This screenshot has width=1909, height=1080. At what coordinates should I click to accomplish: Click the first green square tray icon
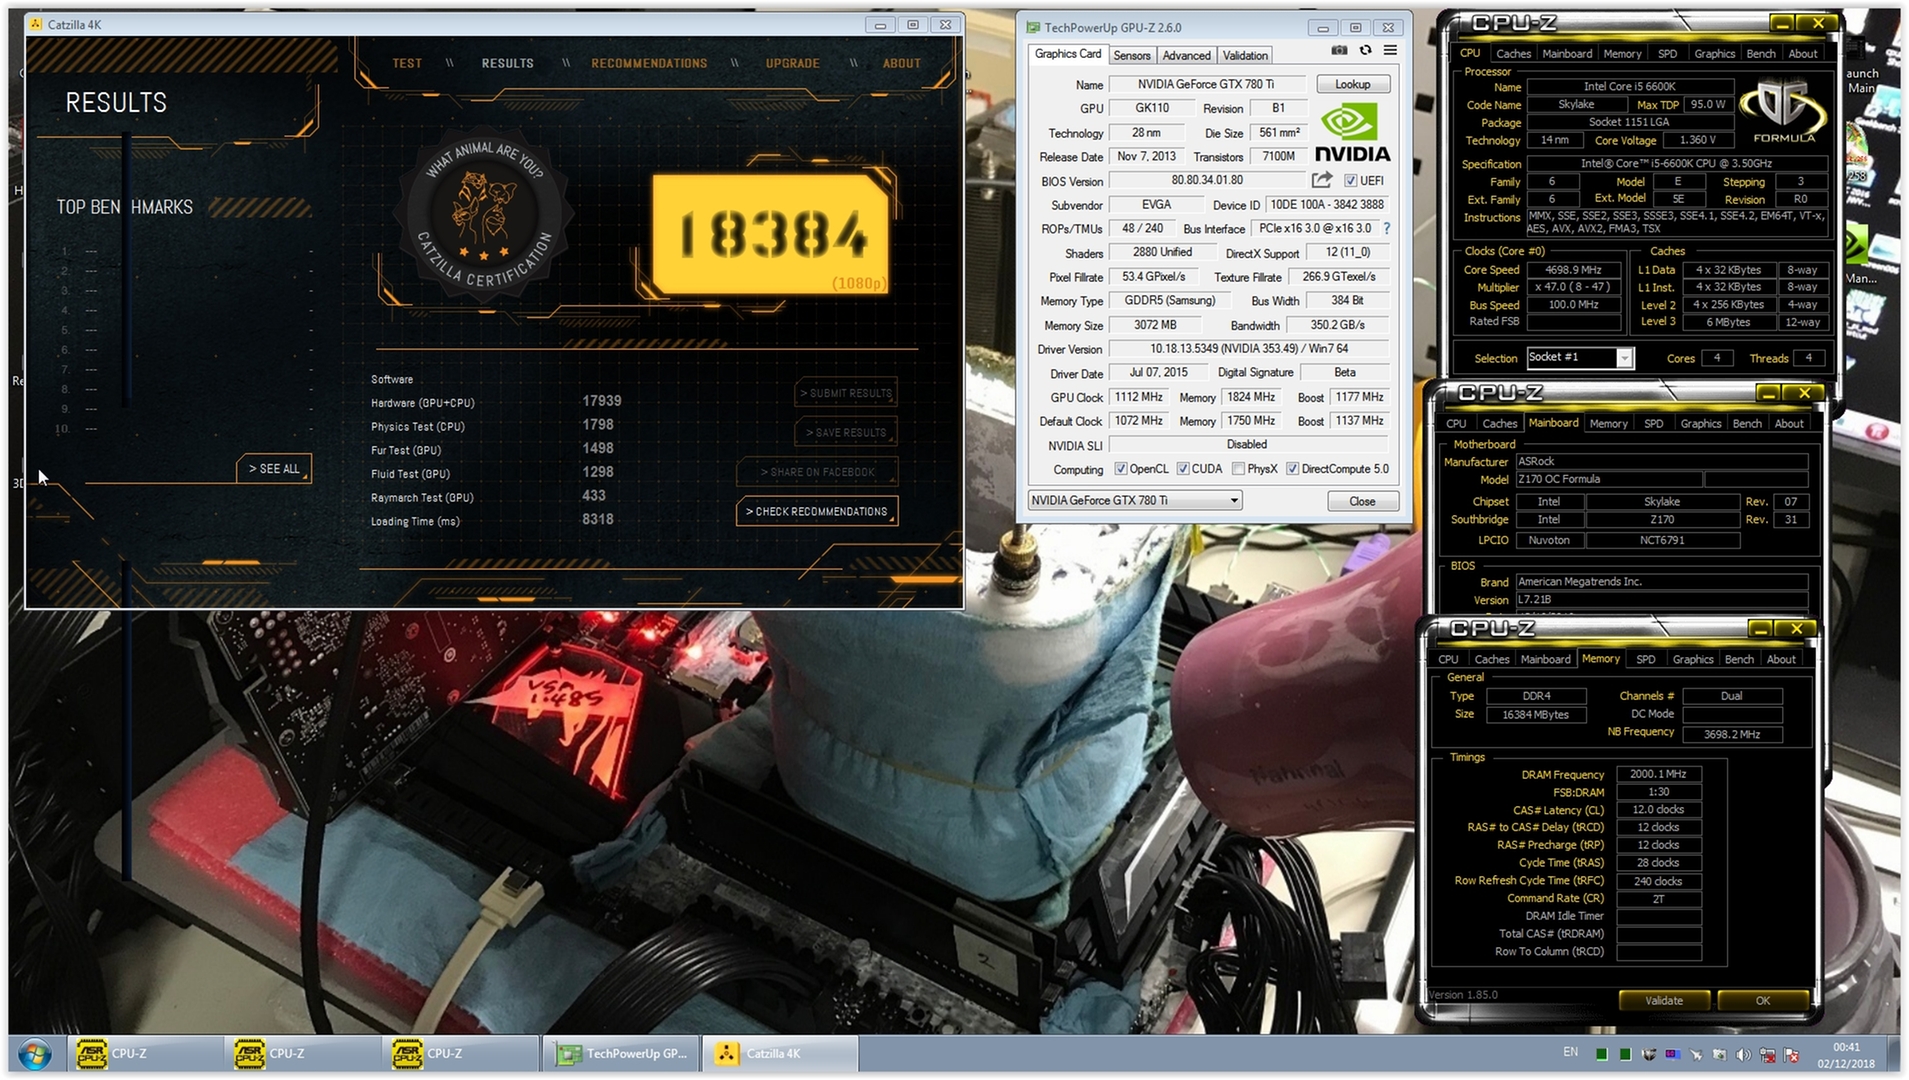click(x=1602, y=1055)
